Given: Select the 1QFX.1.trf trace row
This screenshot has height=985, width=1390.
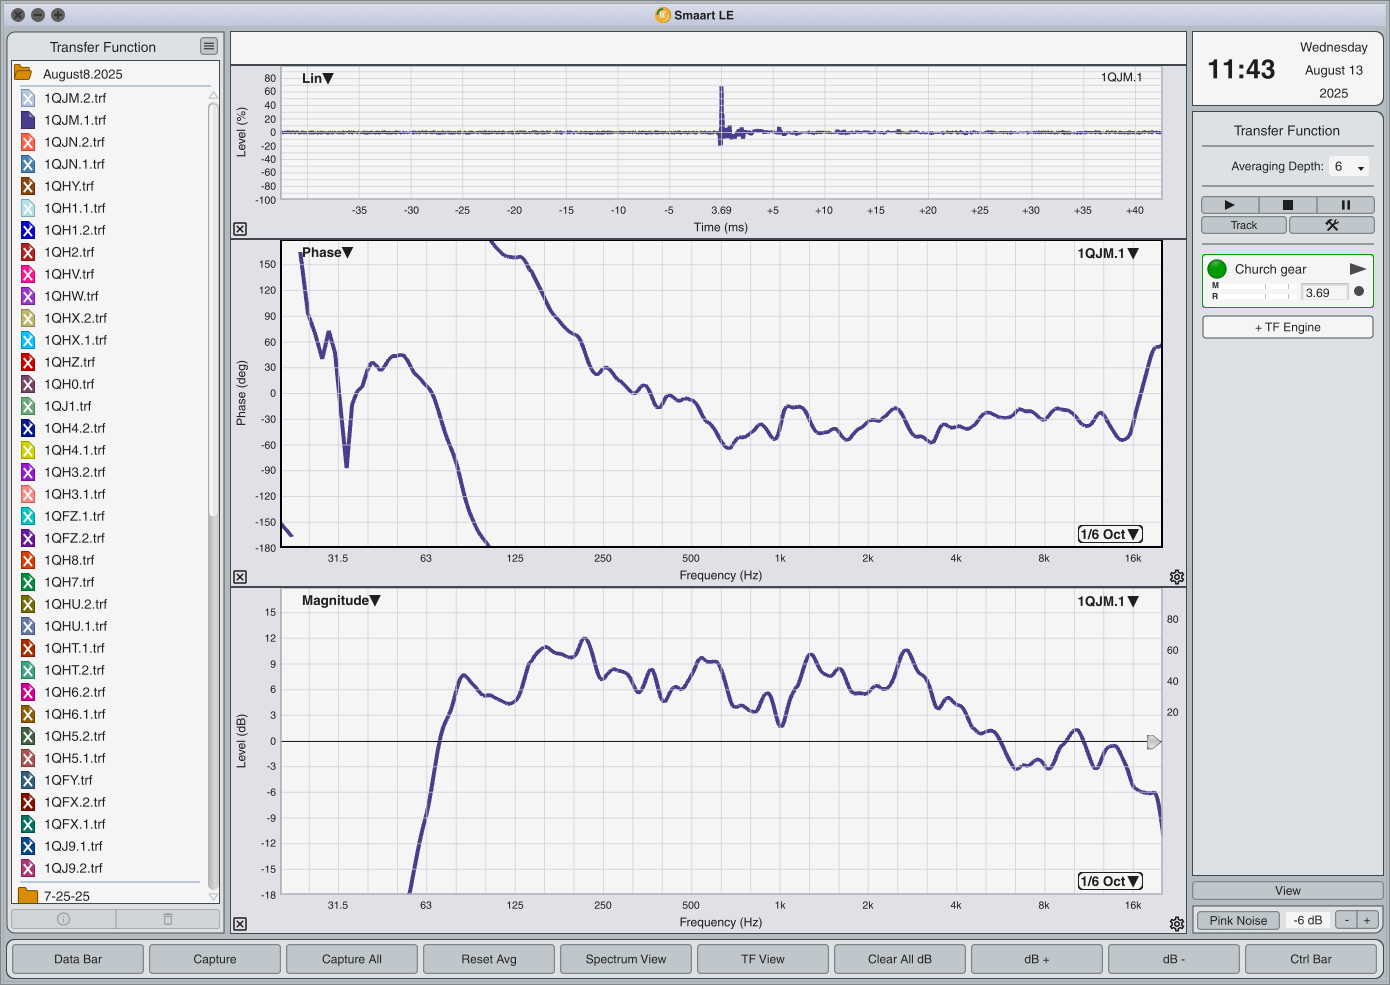Looking at the screenshot, I should point(112,824).
